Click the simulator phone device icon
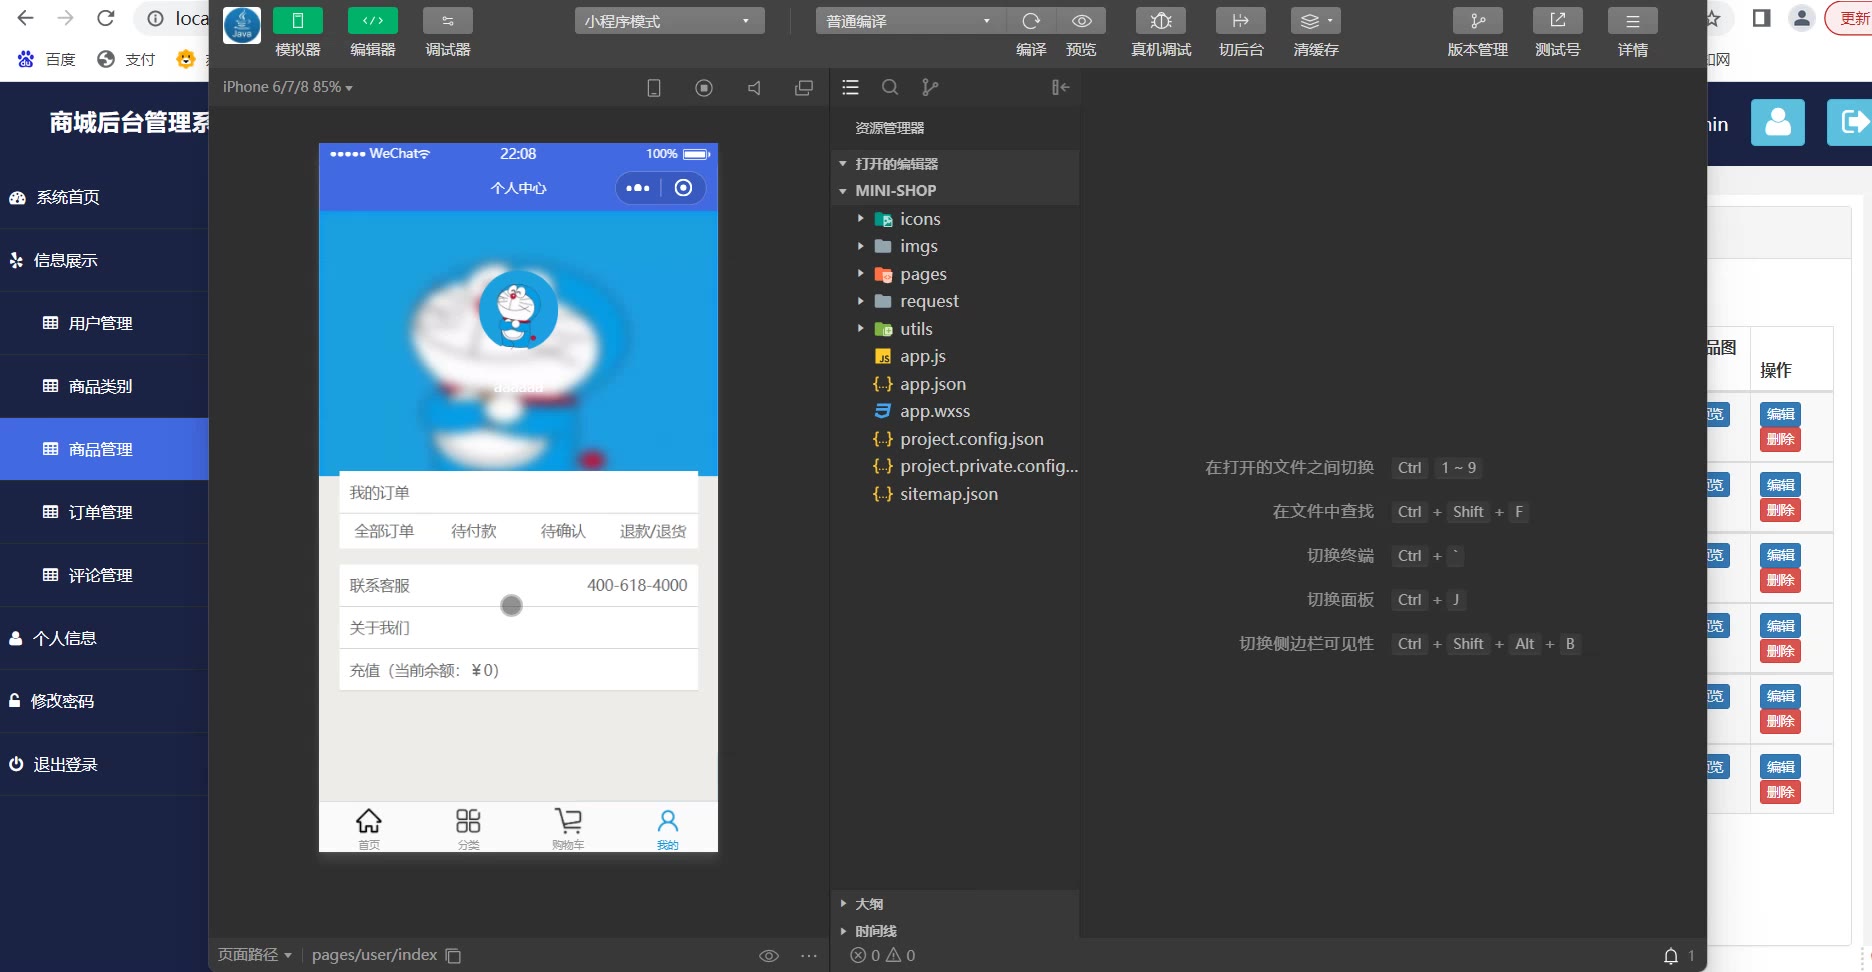The image size is (1872, 972). 654,88
